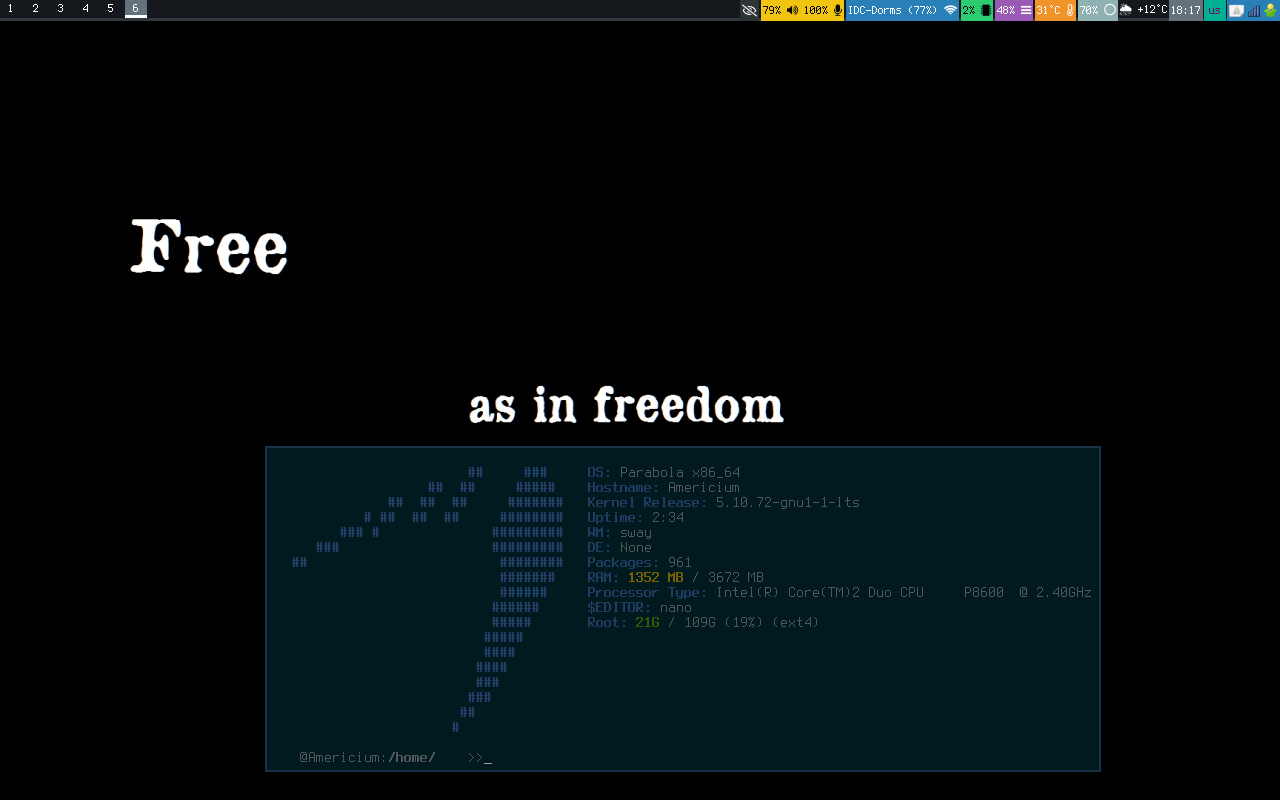Click the speaker volume icon
Viewport: 1280px width, 800px height.
(x=792, y=10)
